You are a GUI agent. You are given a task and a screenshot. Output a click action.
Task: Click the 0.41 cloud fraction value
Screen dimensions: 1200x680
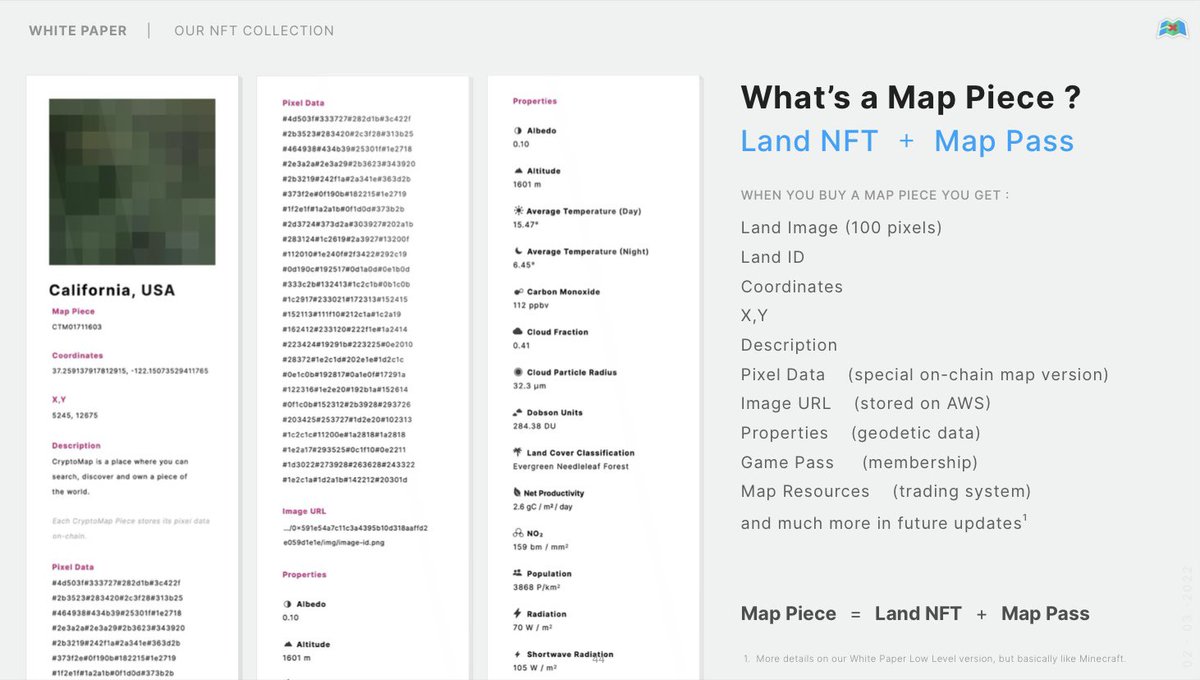(x=521, y=346)
